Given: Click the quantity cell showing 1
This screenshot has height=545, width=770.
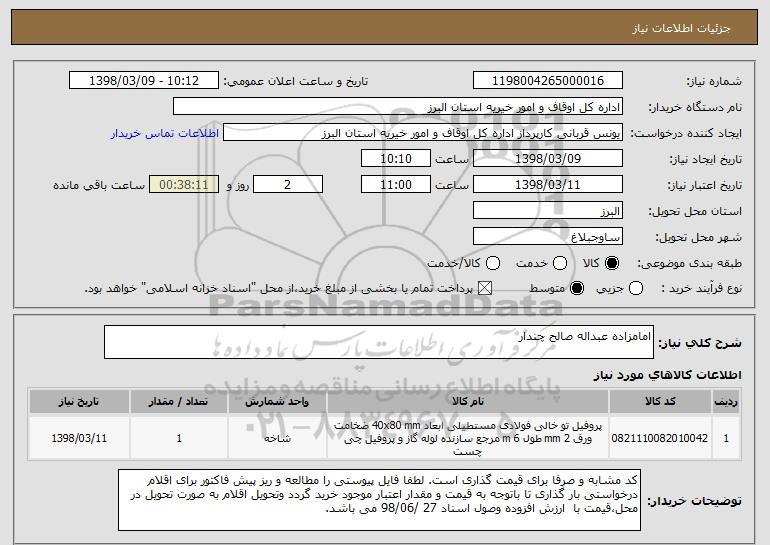Looking at the screenshot, I should point(179,438).
